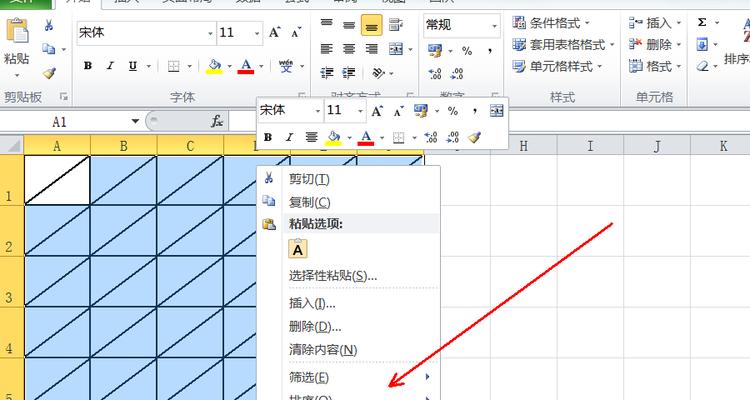Click the Clear eraser icon in editing group
The width and height of the screenshot is (750, 400).
click(702, 66)
